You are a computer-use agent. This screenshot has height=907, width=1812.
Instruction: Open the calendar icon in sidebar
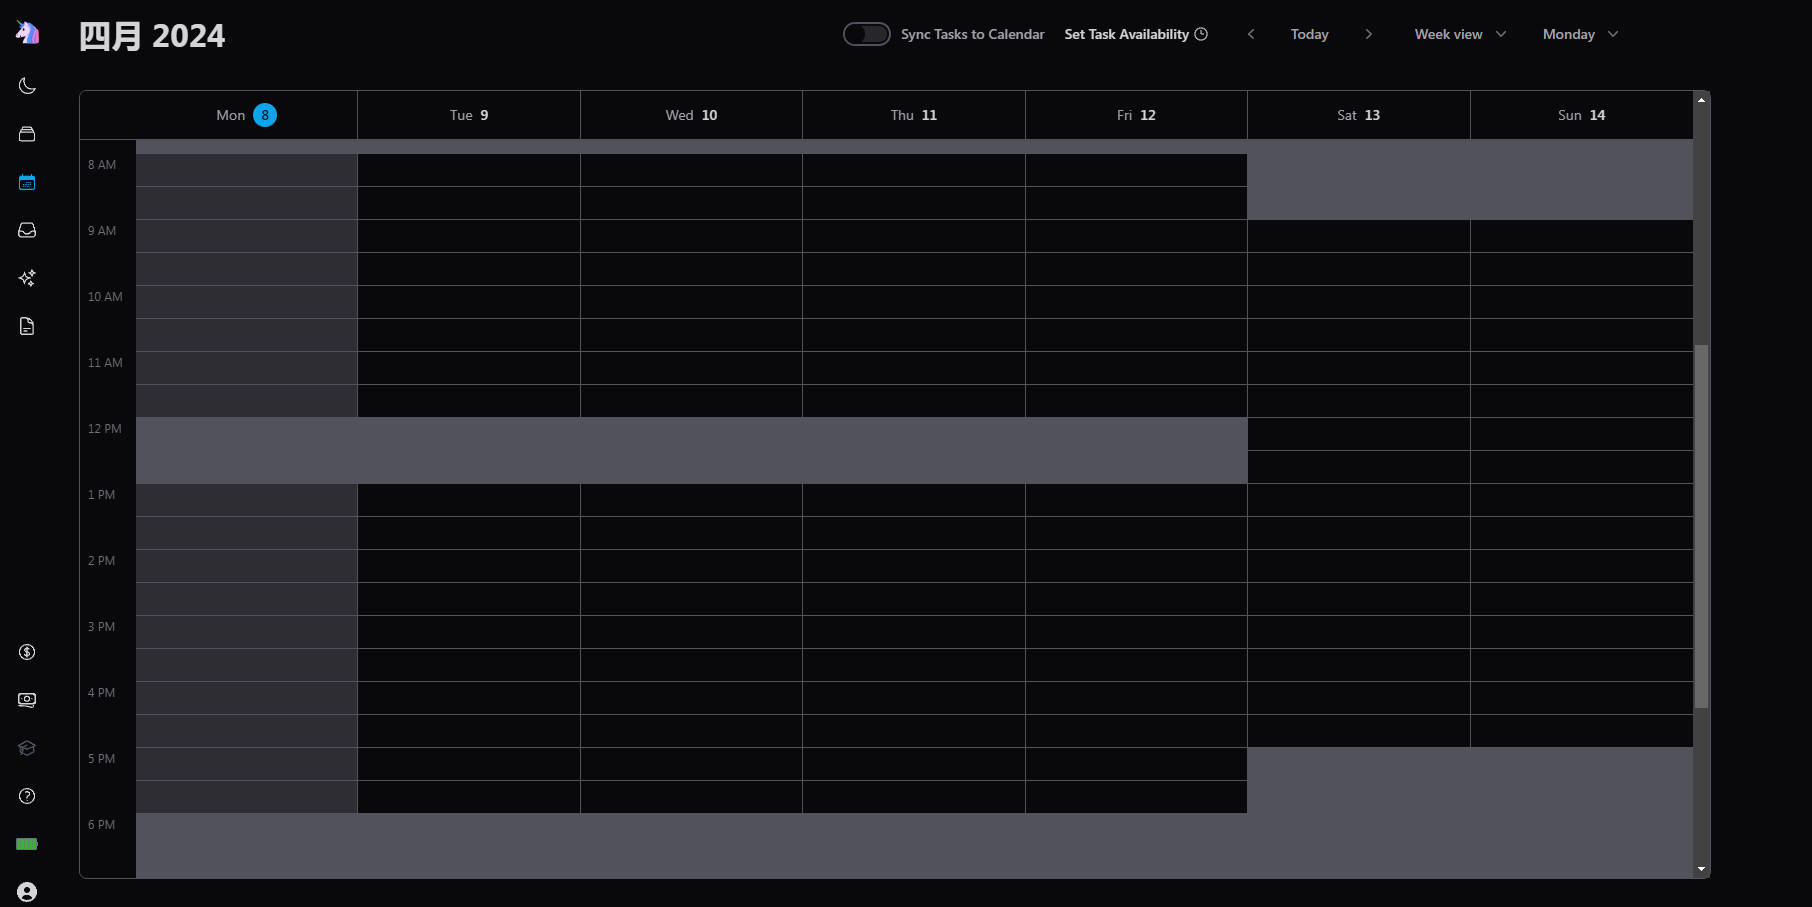pyautogui.click(x=27, y=182)
